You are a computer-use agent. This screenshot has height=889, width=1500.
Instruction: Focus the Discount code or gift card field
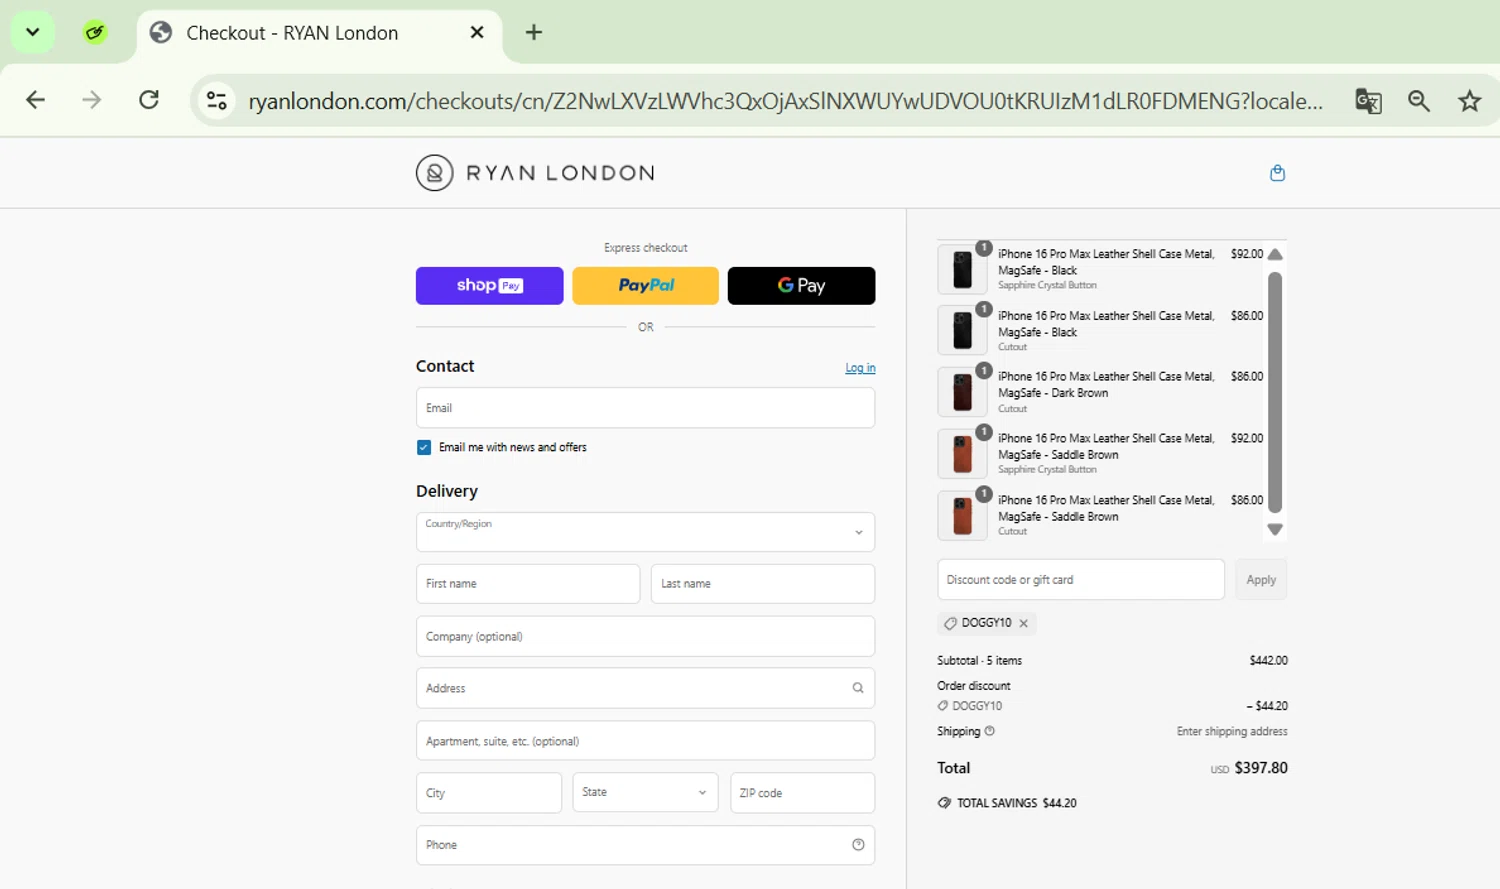[x=1081, y=580]
